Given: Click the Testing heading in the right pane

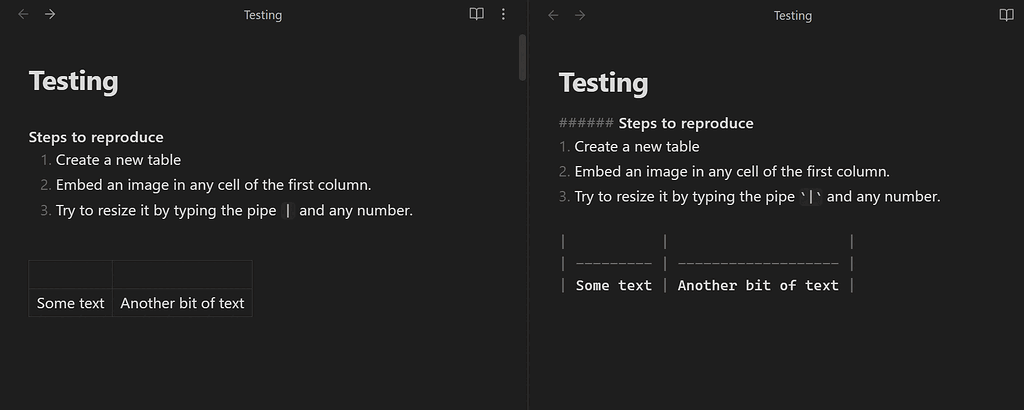Looking at the screenshot, I should [x=603, y=83].
